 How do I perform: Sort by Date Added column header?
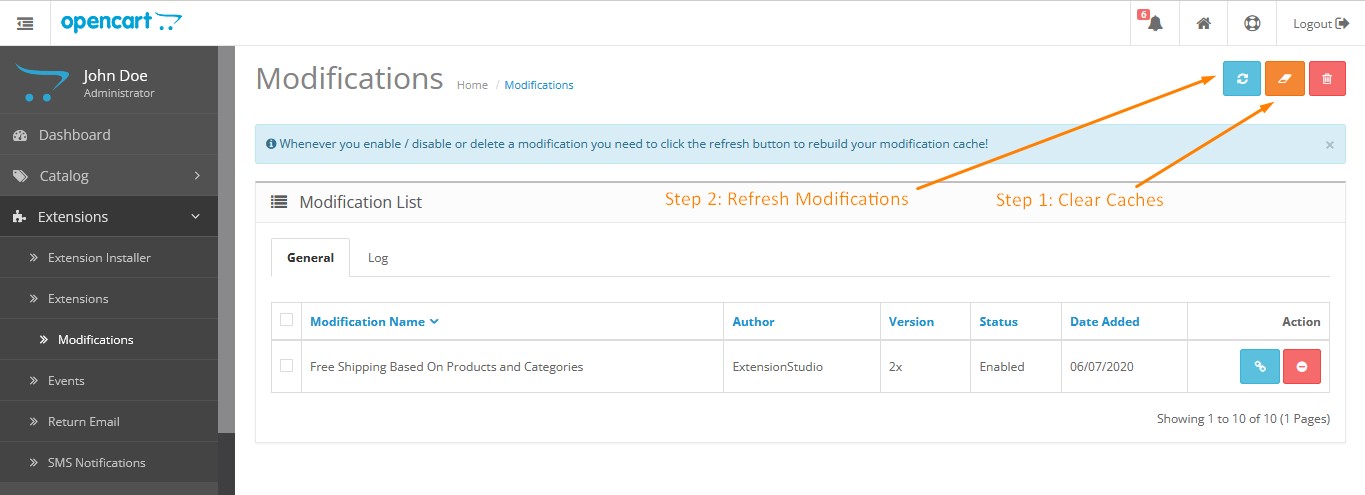point(1104,322)
